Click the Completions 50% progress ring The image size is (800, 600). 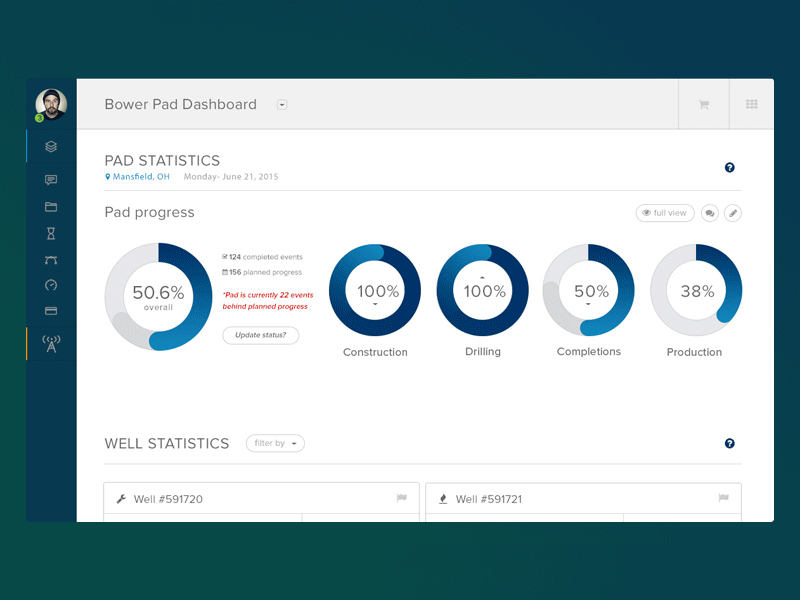pos(589,291)
